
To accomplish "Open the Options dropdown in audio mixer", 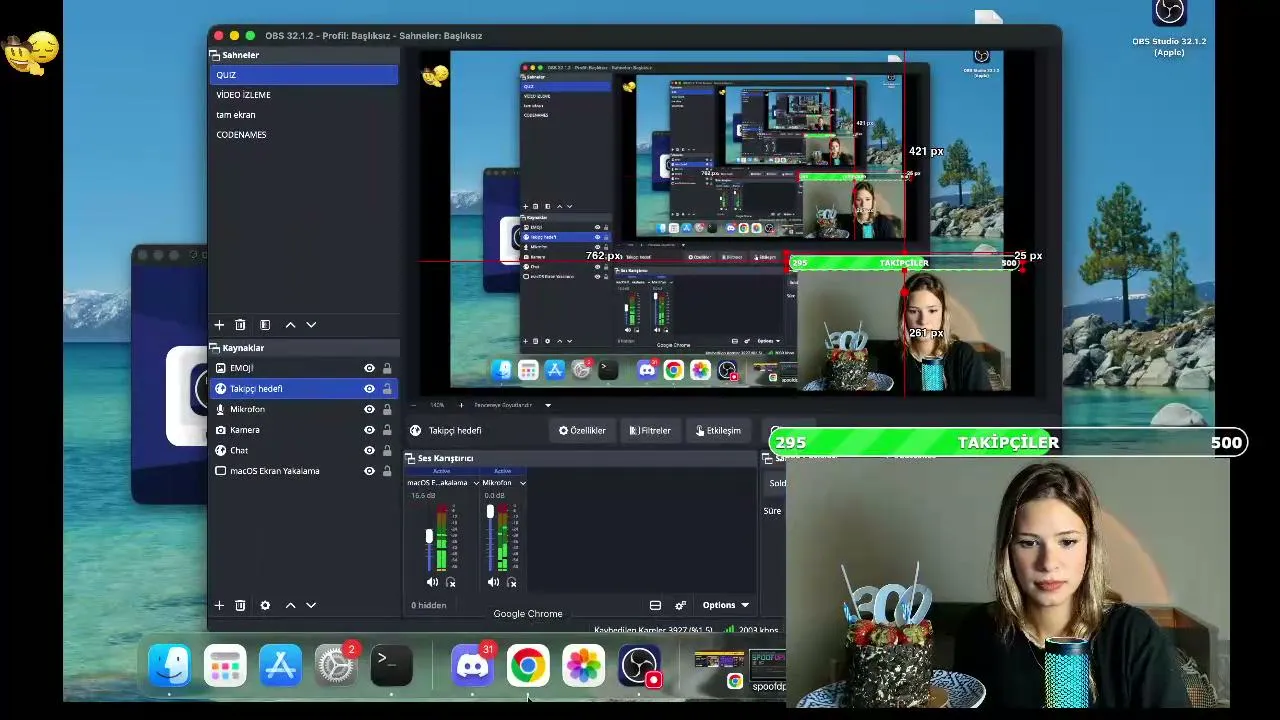I will [x=725, y=605].
